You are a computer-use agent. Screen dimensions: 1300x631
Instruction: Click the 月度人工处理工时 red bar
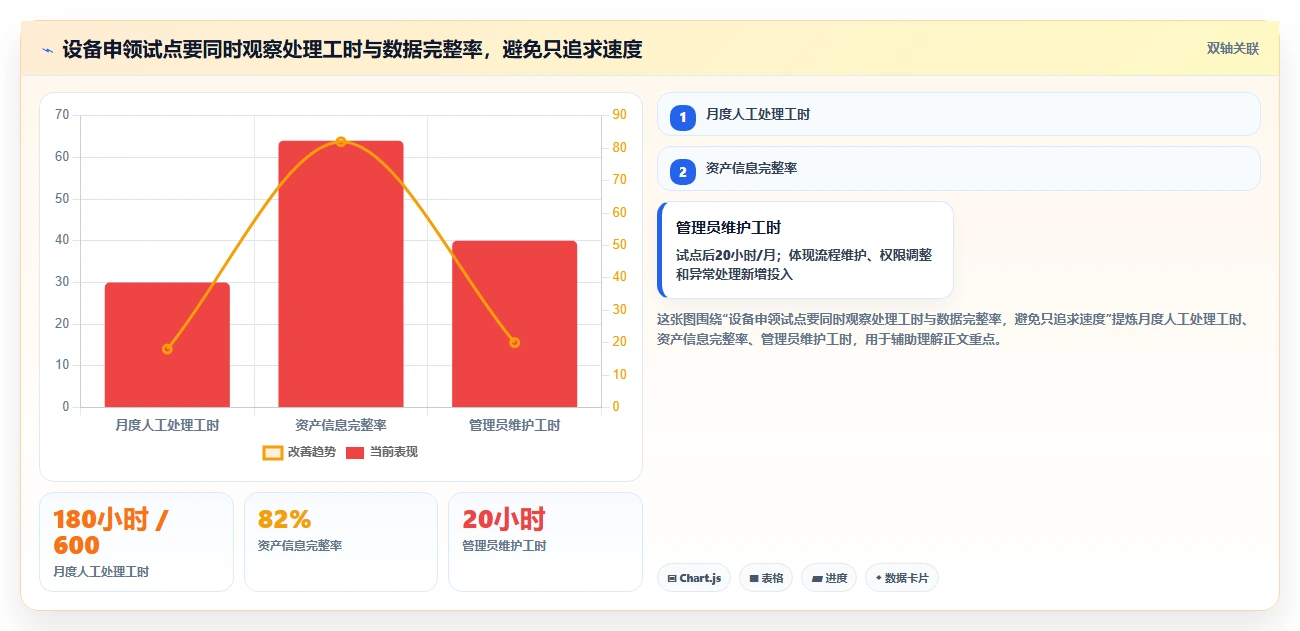pyautogui.click(x=167, y=345)
